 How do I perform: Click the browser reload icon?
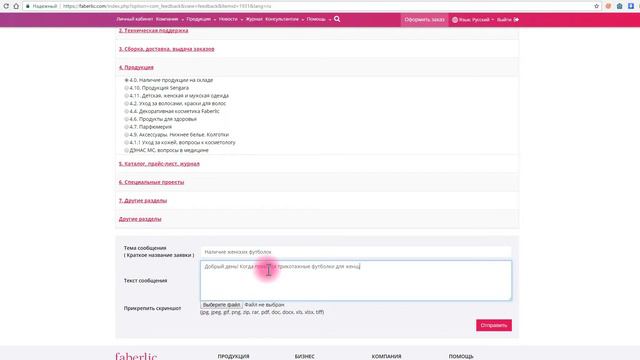tap(6, 6)
